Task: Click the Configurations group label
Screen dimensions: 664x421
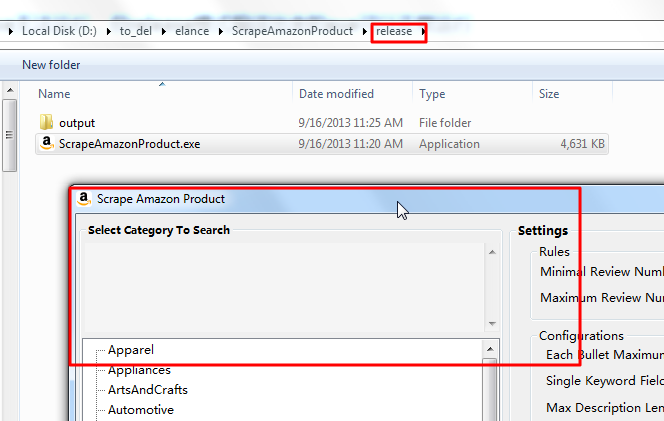Action: coord(581,335)
